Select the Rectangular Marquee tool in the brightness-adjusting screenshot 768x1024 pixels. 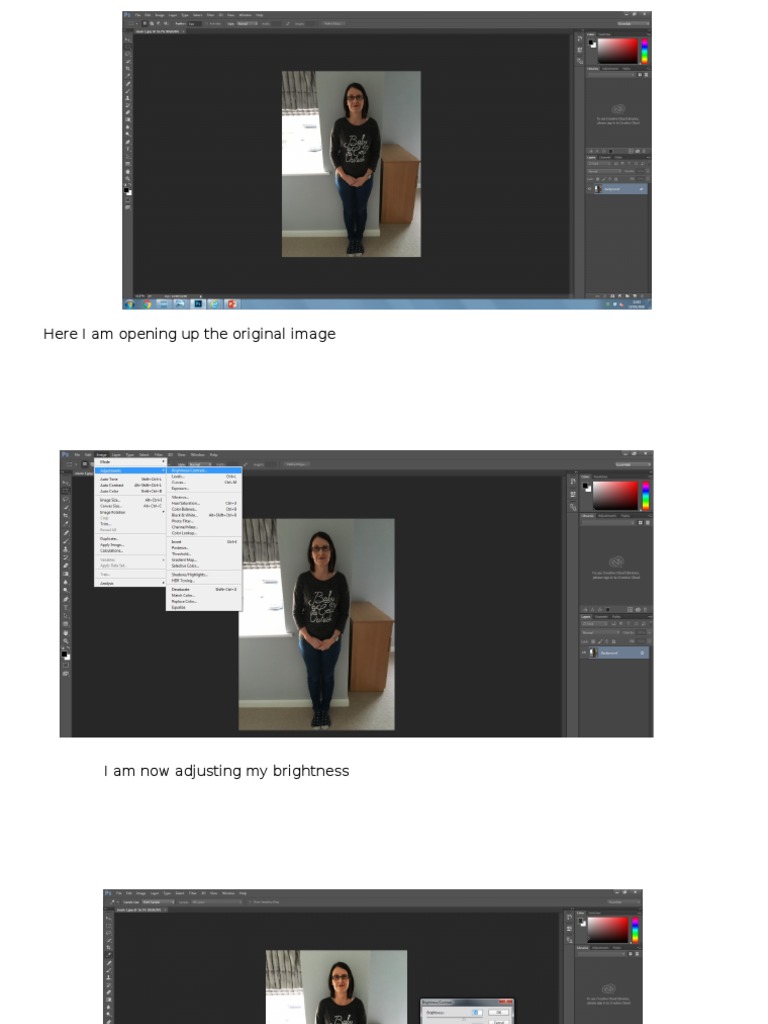coord(65,490)
